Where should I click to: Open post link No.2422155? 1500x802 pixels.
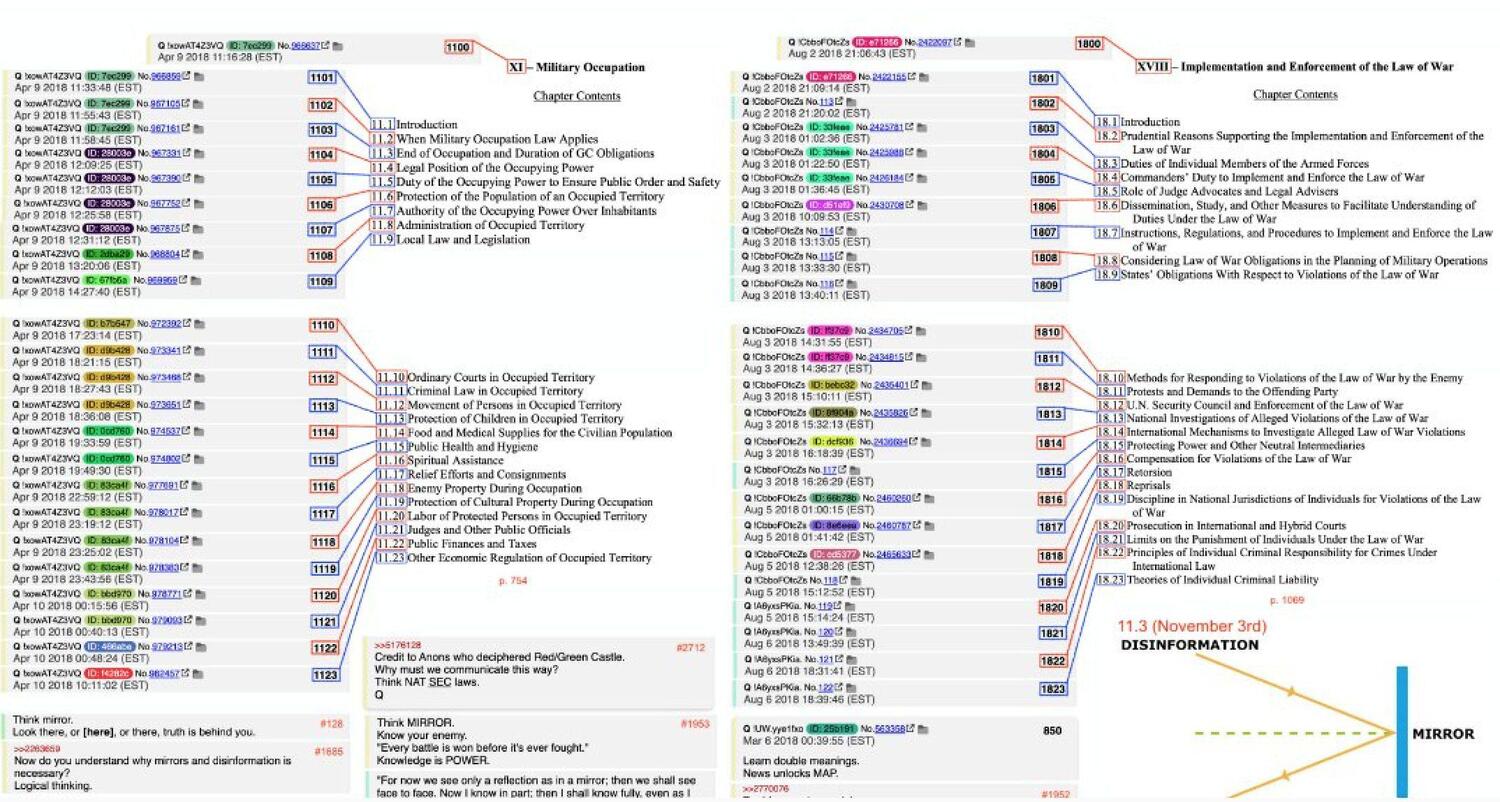tap(889, 76)
